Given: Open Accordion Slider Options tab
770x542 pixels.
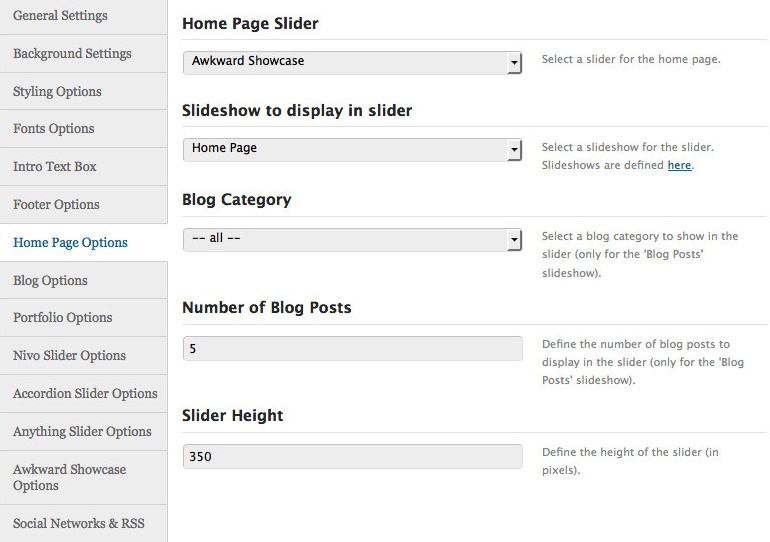Looking at the screenshot, I should tap(83, 394).
